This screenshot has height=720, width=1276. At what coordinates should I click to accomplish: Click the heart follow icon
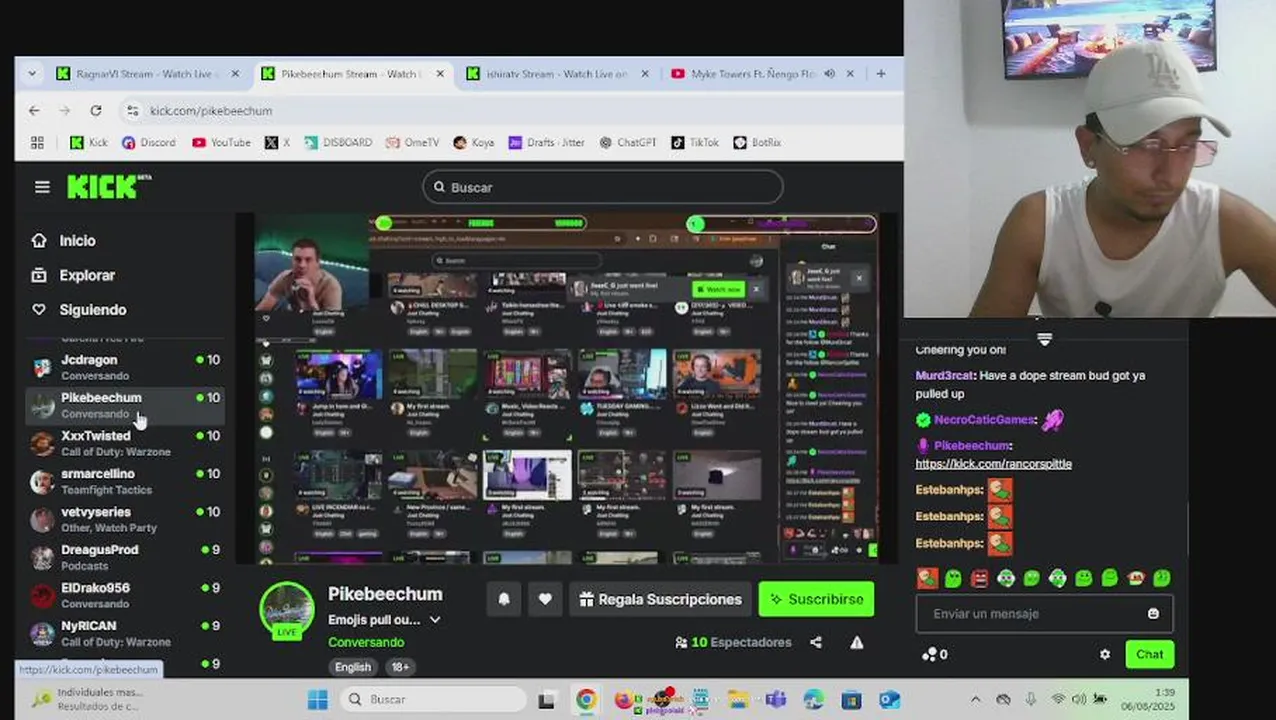tap(545, 599)
